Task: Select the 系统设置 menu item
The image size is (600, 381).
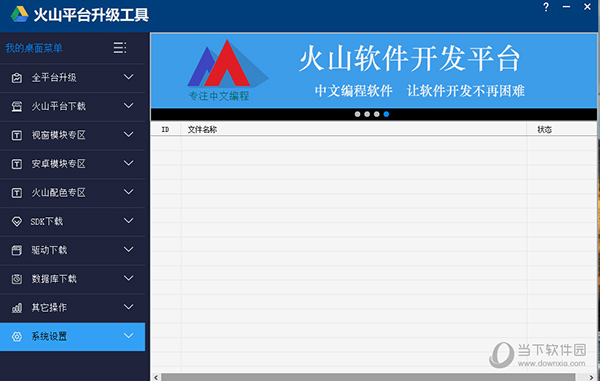Action: tap(72, 337)
